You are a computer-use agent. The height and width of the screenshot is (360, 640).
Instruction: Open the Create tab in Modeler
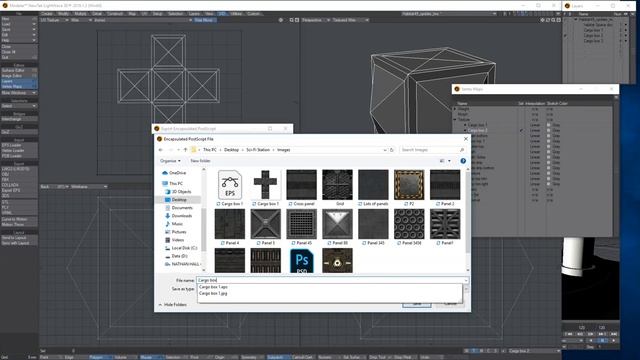tap(47, 14)
